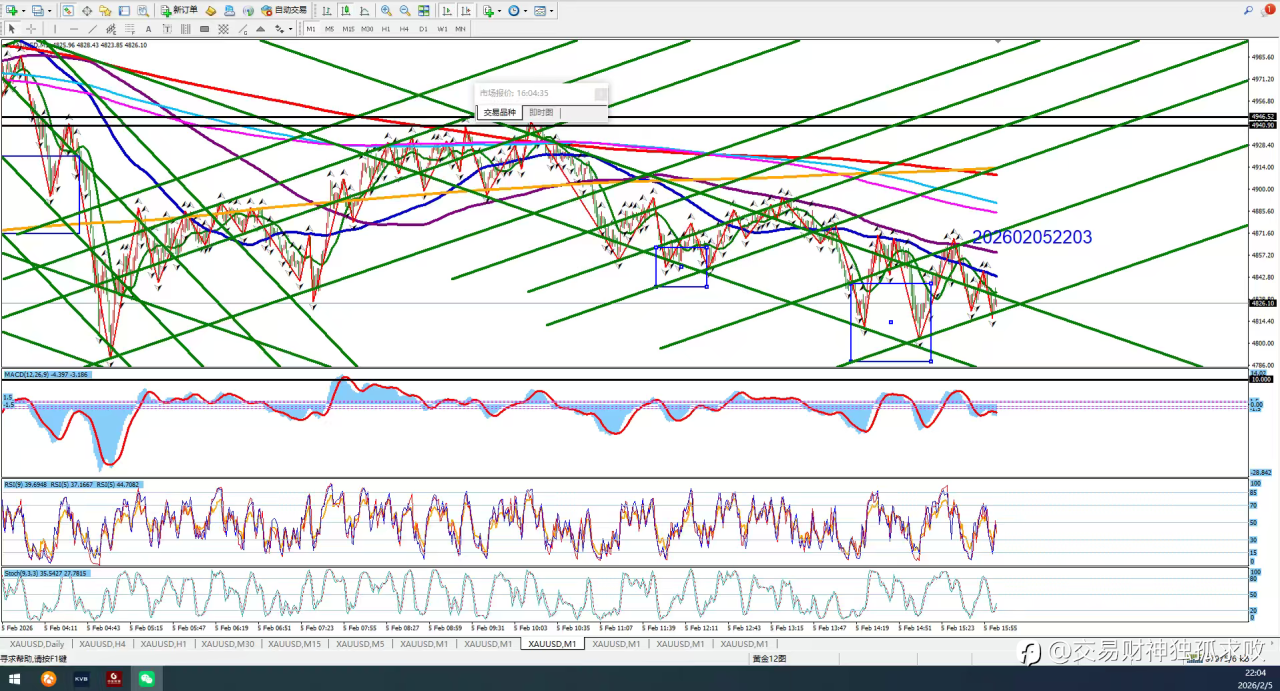Toggle 自动交易 auto trading

tap(284, 10)
